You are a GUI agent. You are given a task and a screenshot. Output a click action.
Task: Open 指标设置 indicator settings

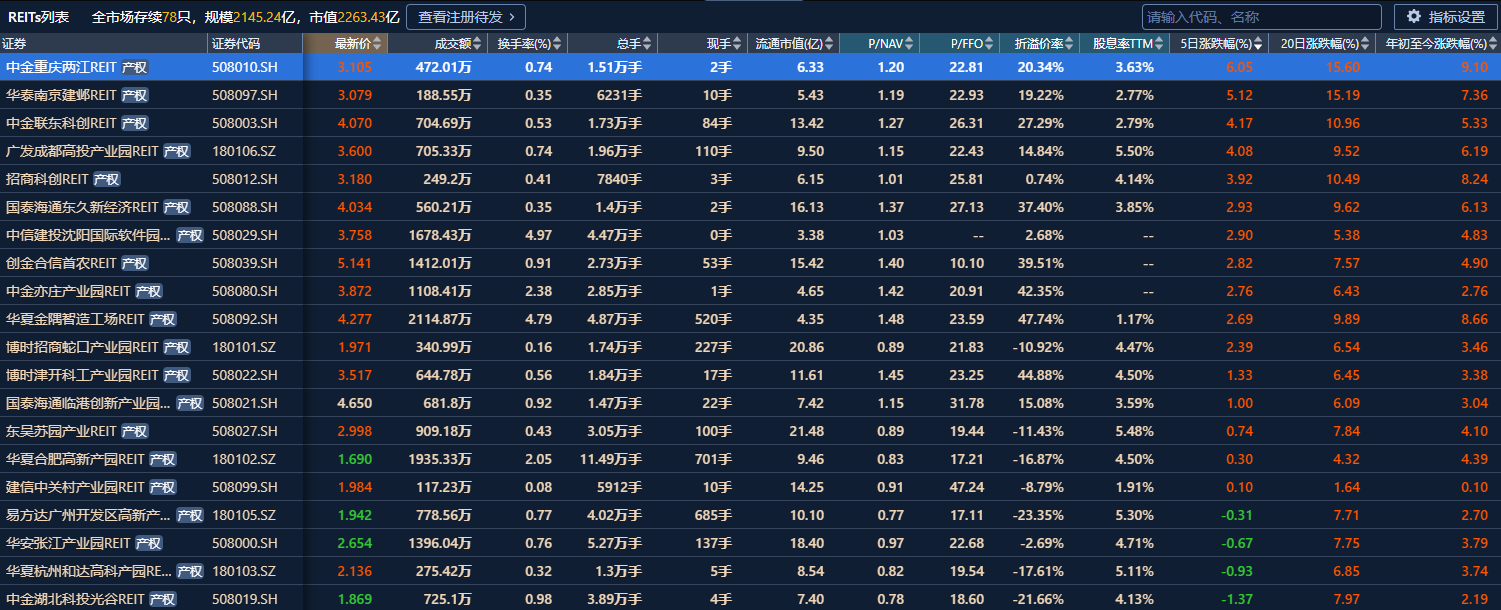(1445, 17)
